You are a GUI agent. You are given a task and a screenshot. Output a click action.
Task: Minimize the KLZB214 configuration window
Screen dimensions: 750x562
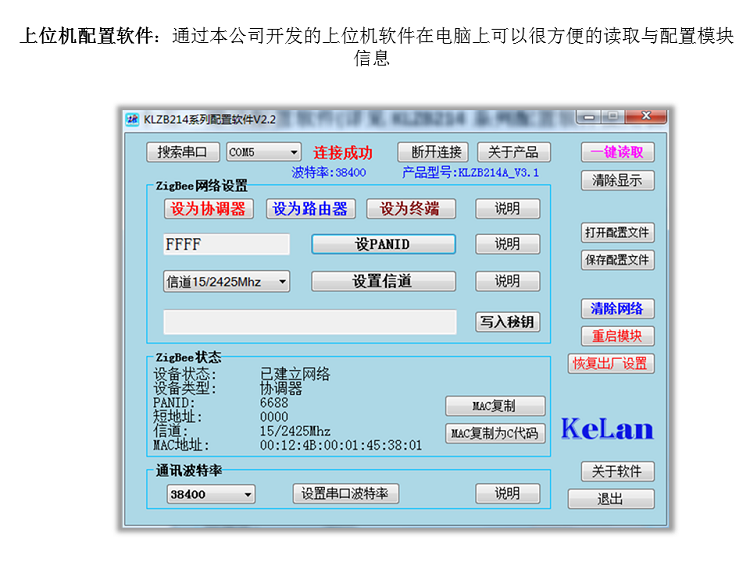point(589,116)
